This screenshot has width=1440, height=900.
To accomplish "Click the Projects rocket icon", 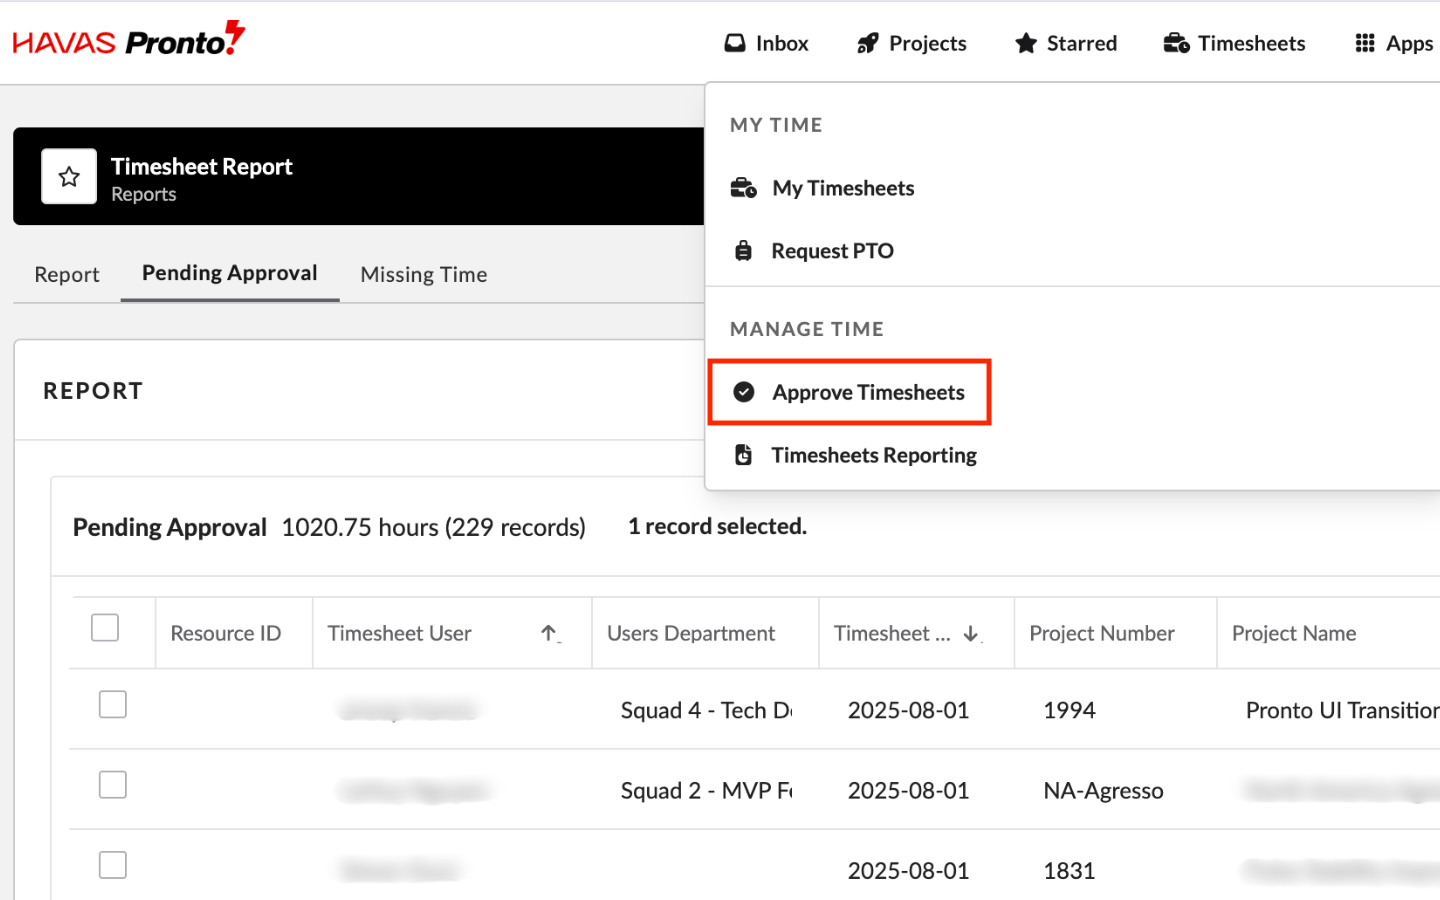I will (867, 43).
